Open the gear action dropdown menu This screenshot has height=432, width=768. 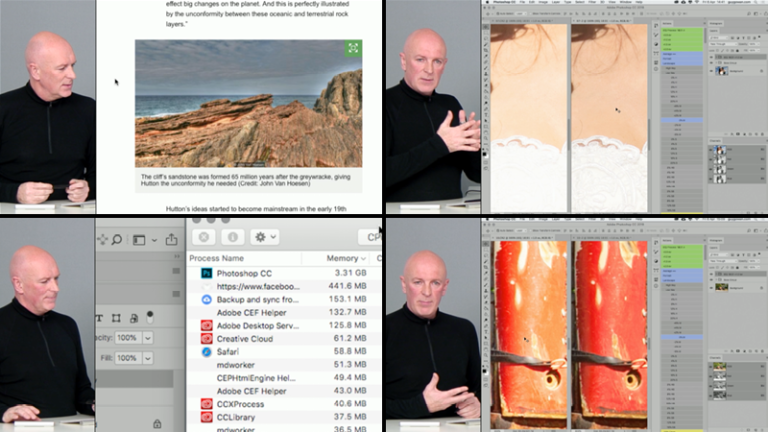point(265,237)
